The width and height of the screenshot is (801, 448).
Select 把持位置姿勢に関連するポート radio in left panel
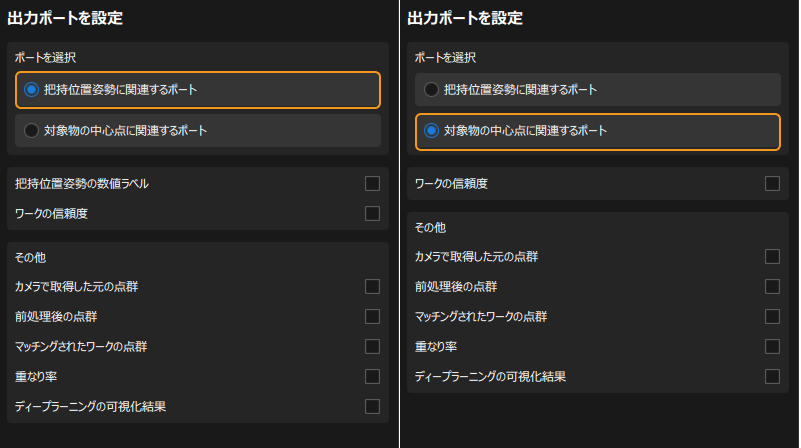click(x=32, y=90)
